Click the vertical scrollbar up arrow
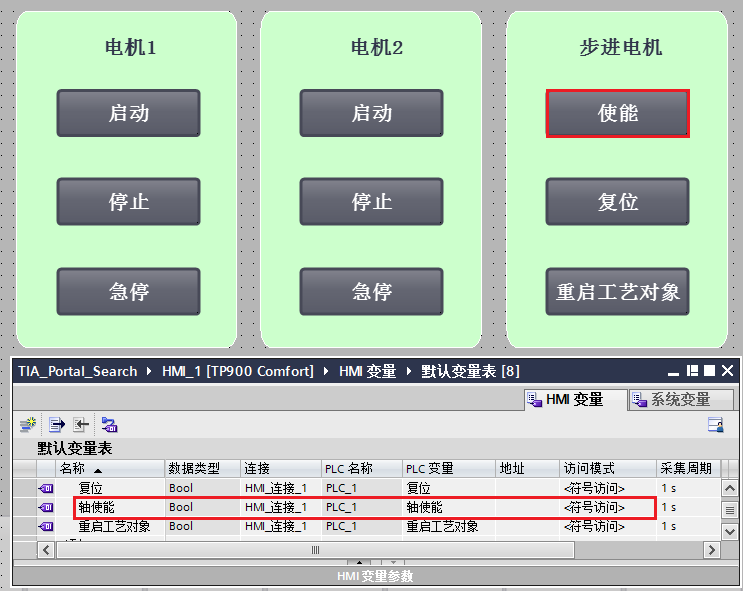Screen dimensions: 743x591 point(730,488)
